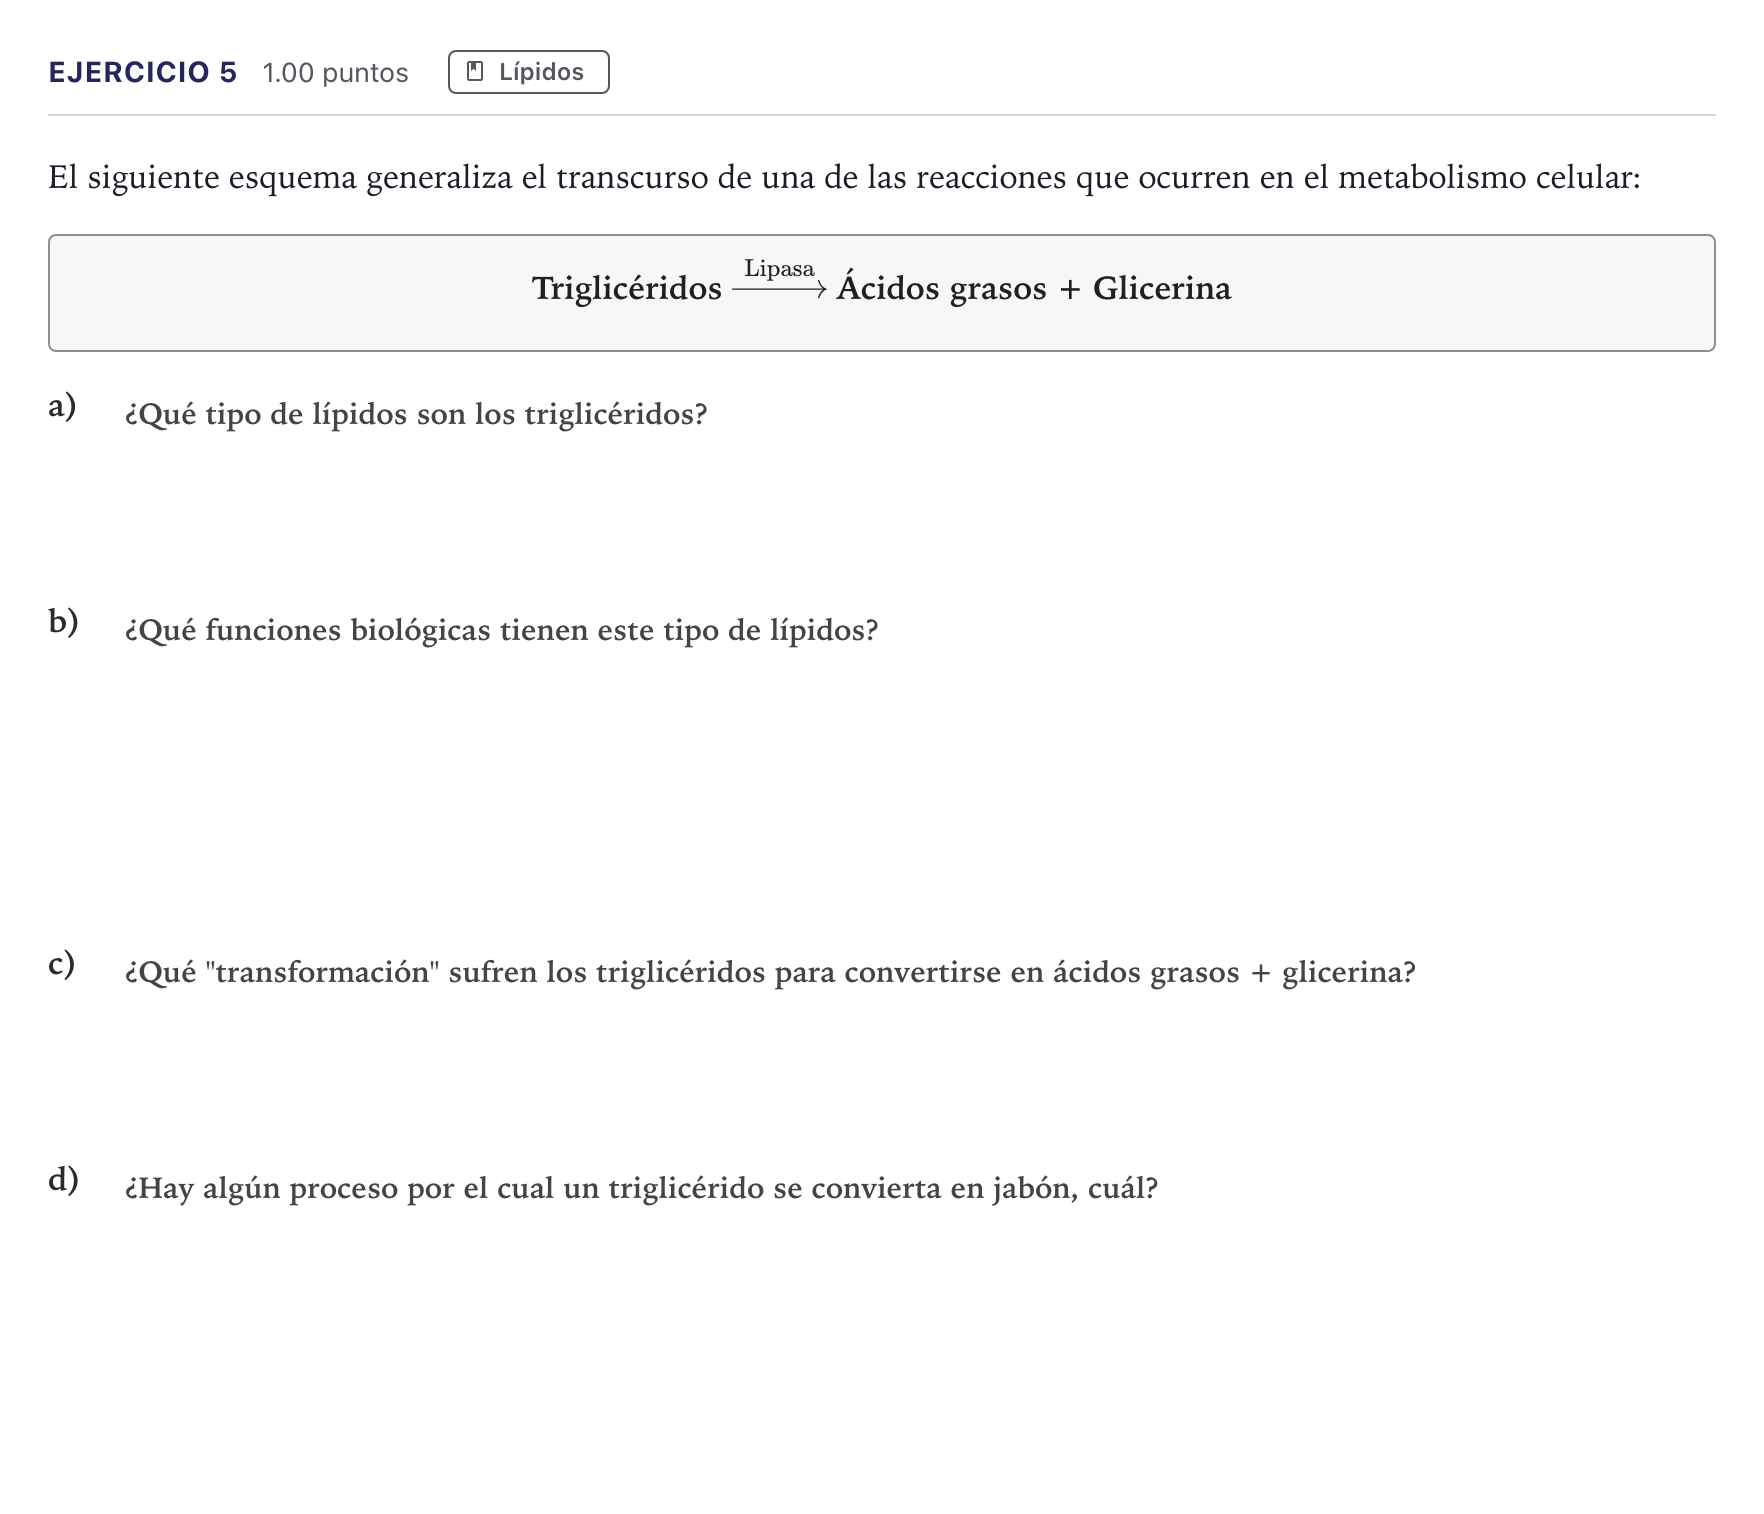The width and height of the screenshot is (1764, 1514).
Task: Click the d) item label
Action: click(63, 1180)
